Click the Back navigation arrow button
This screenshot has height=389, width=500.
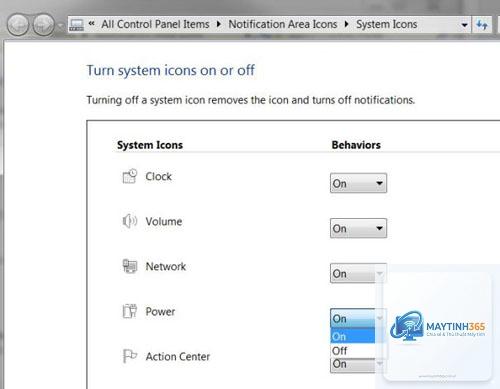[x=18, y=25]
